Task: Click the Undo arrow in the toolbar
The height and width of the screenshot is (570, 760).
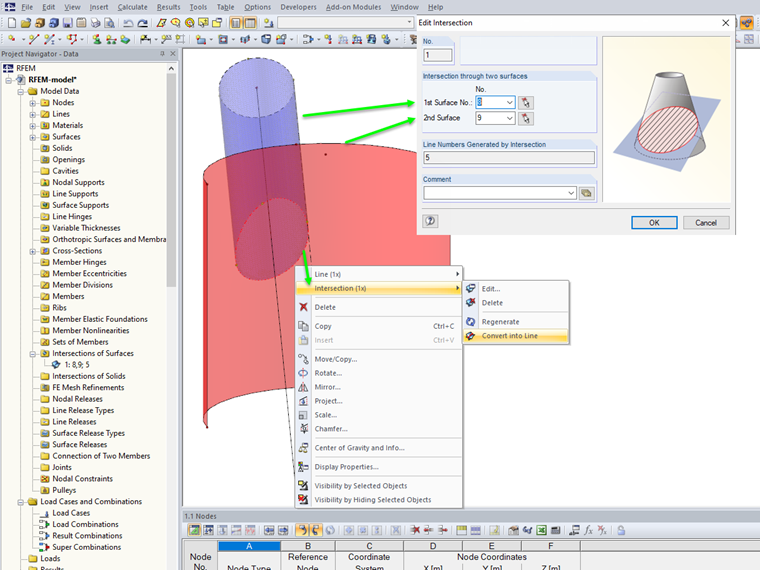Action: pos(128,23)
